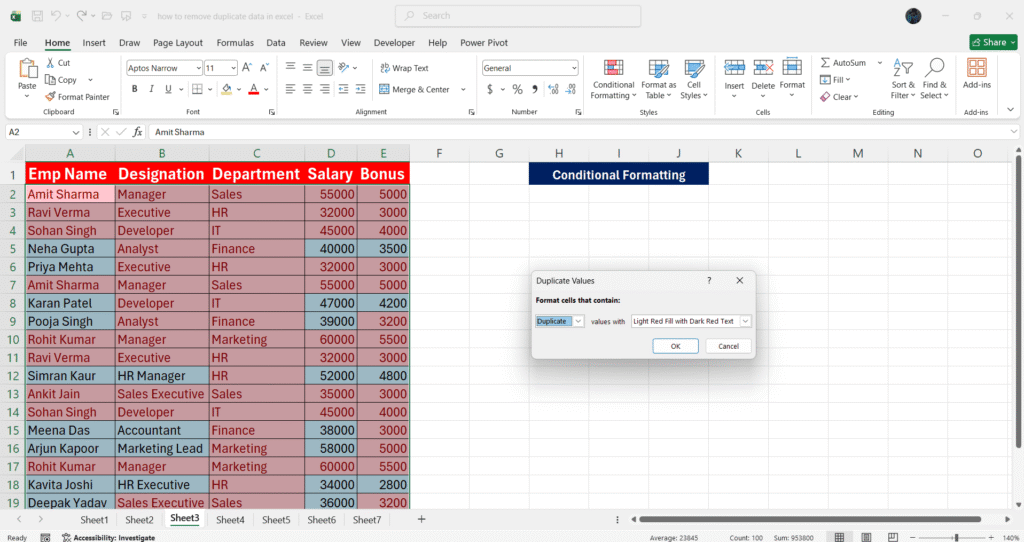Click the Share button

[993, 42]
